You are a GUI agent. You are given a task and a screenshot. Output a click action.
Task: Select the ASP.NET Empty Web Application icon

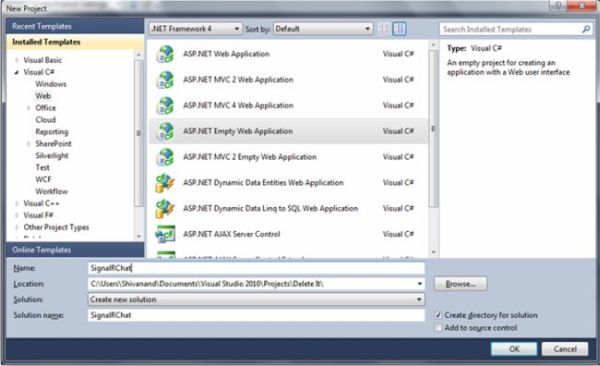click(165, 131)
